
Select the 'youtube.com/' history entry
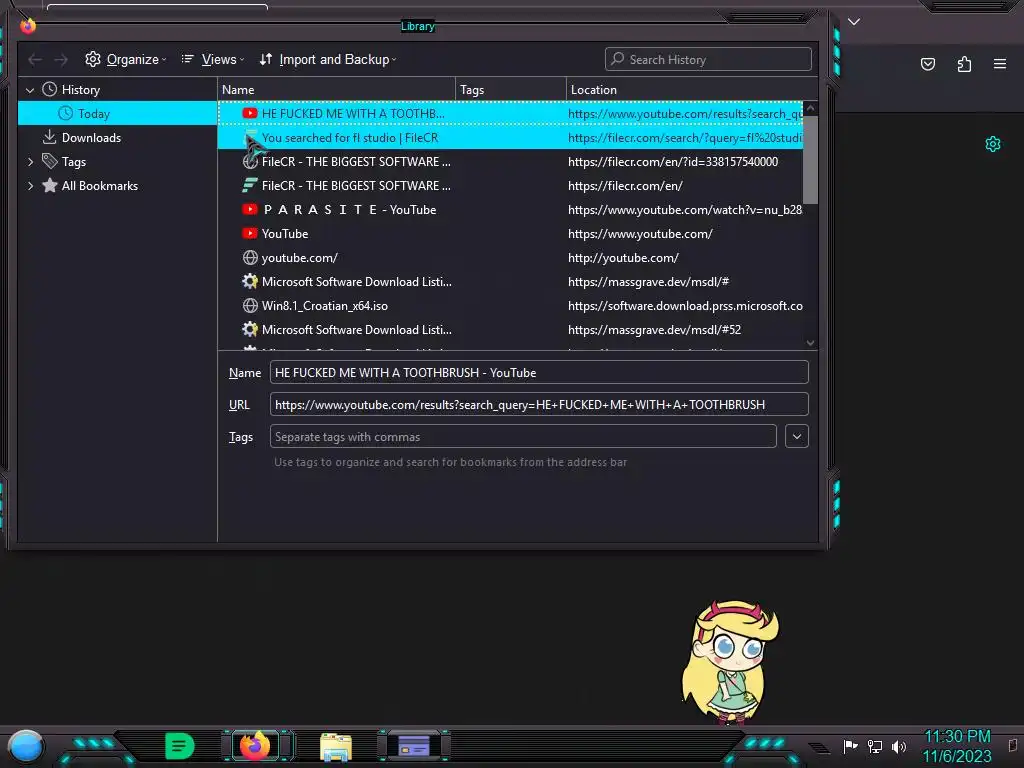tap(510, 258)
